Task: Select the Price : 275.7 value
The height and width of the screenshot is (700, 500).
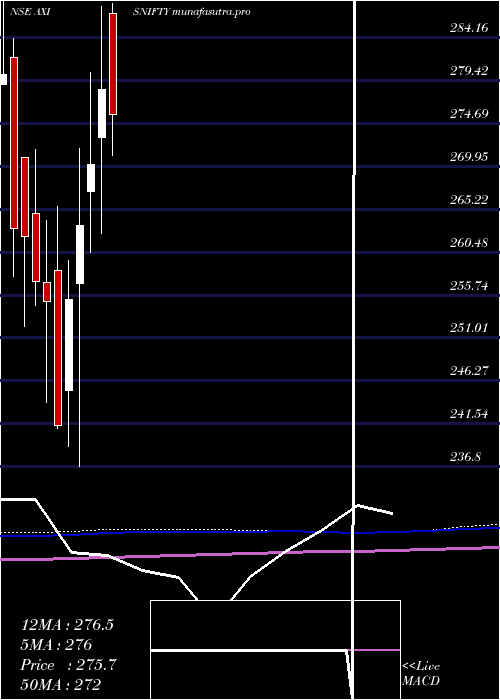Action: tap(68, 665)
